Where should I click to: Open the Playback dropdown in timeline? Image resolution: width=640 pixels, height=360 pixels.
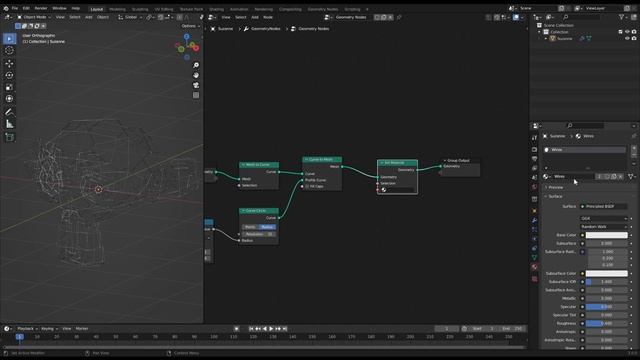(x=27, y=329)
